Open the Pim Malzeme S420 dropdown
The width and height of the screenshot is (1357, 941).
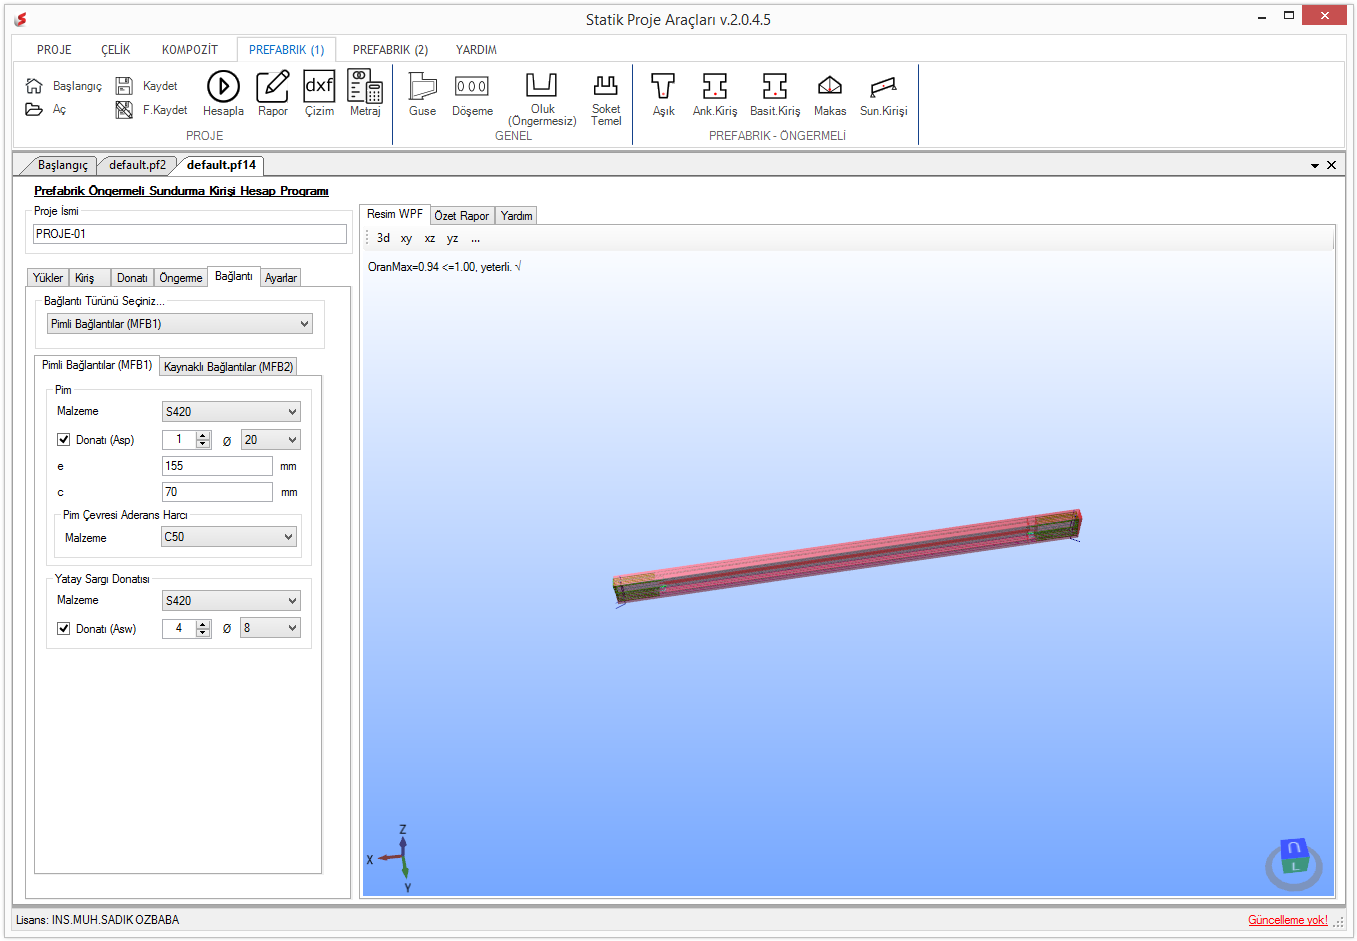click(x=231, y=412)
